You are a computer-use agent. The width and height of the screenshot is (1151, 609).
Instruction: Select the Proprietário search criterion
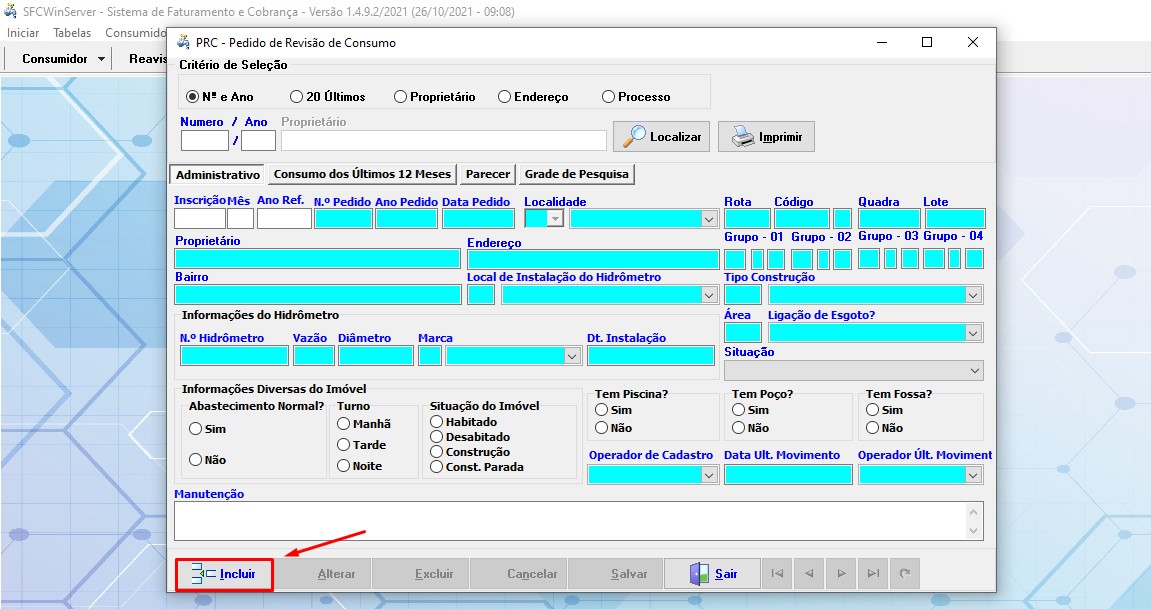[401, 97]
